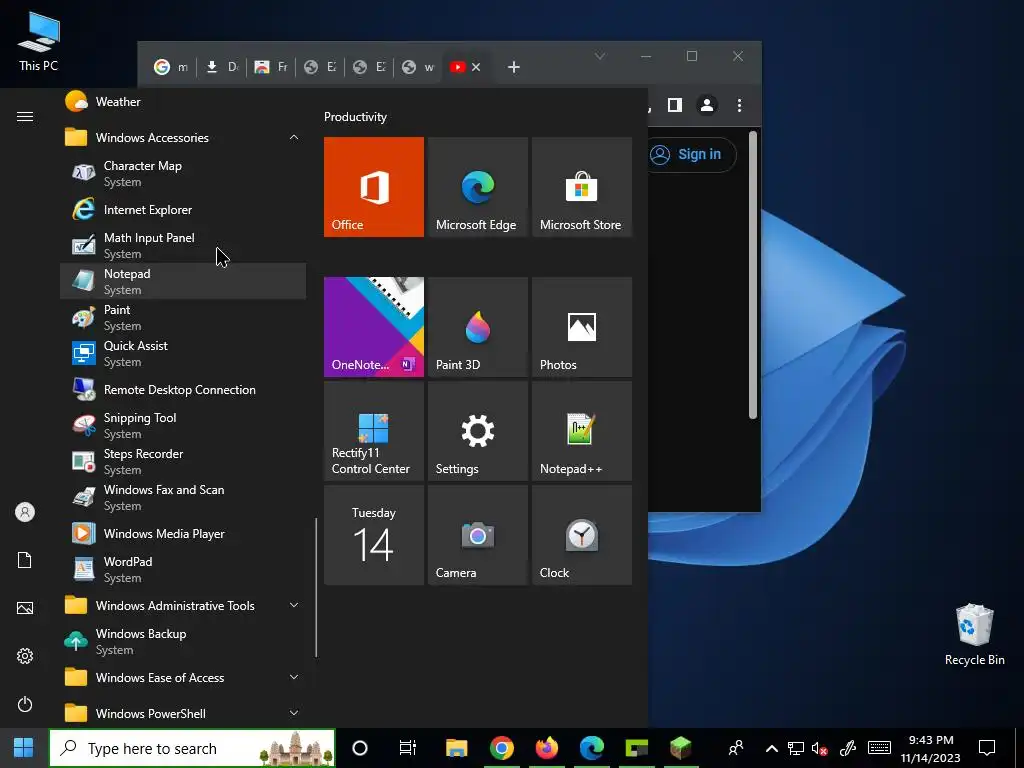Image resolution: width=1024 pixels, height=768 pixels.
Task: Open Rectify11 Control Center tile
Action: click(374, 431)
